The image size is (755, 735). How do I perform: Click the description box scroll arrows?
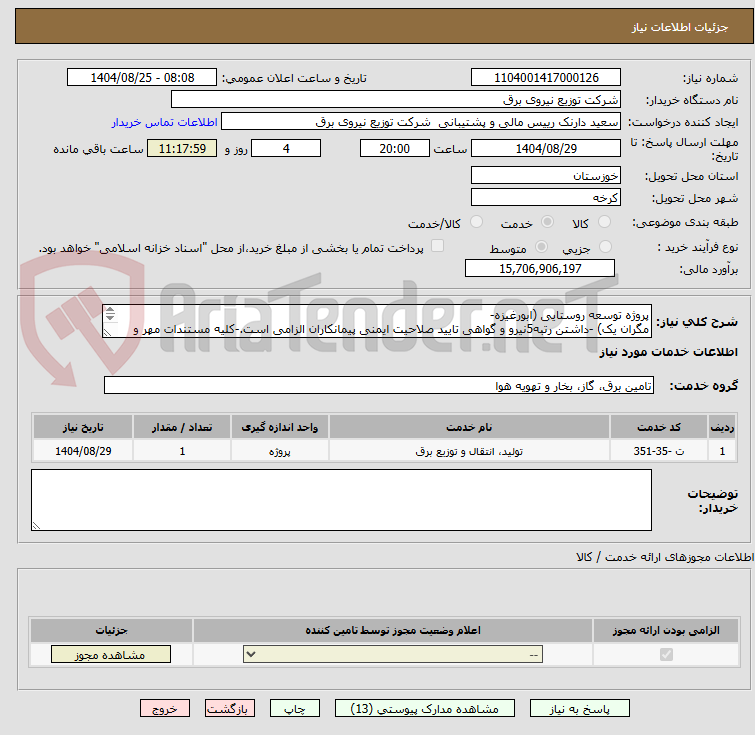(x=110, y=313)
